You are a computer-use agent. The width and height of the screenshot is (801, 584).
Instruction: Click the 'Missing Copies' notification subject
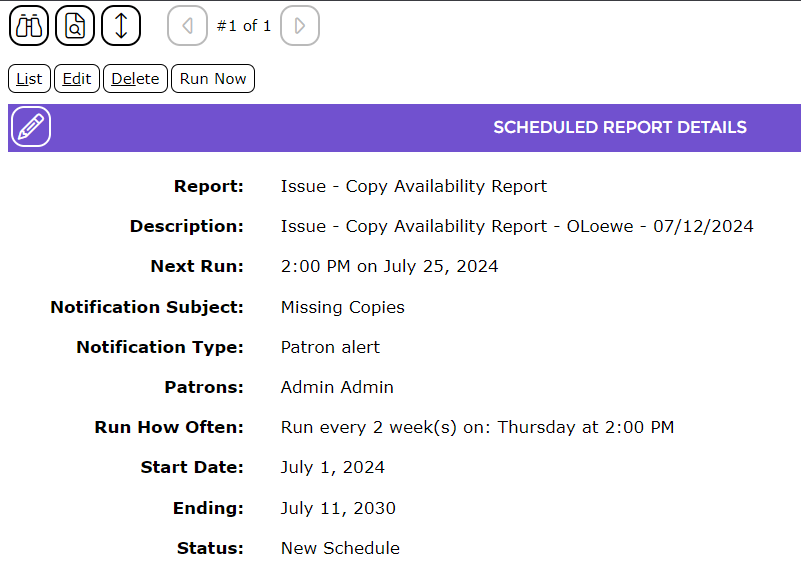343,307
